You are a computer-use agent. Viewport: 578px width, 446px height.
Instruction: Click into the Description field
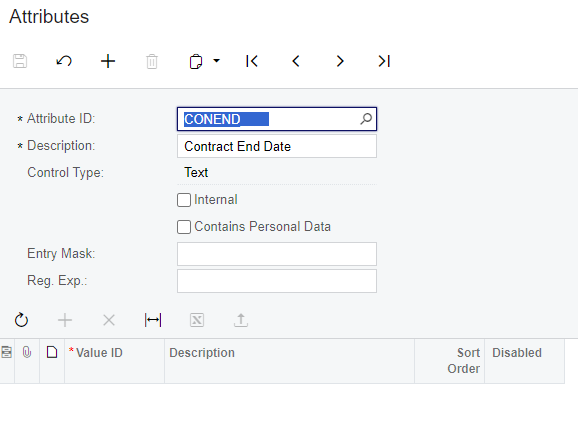pos(277,146)
